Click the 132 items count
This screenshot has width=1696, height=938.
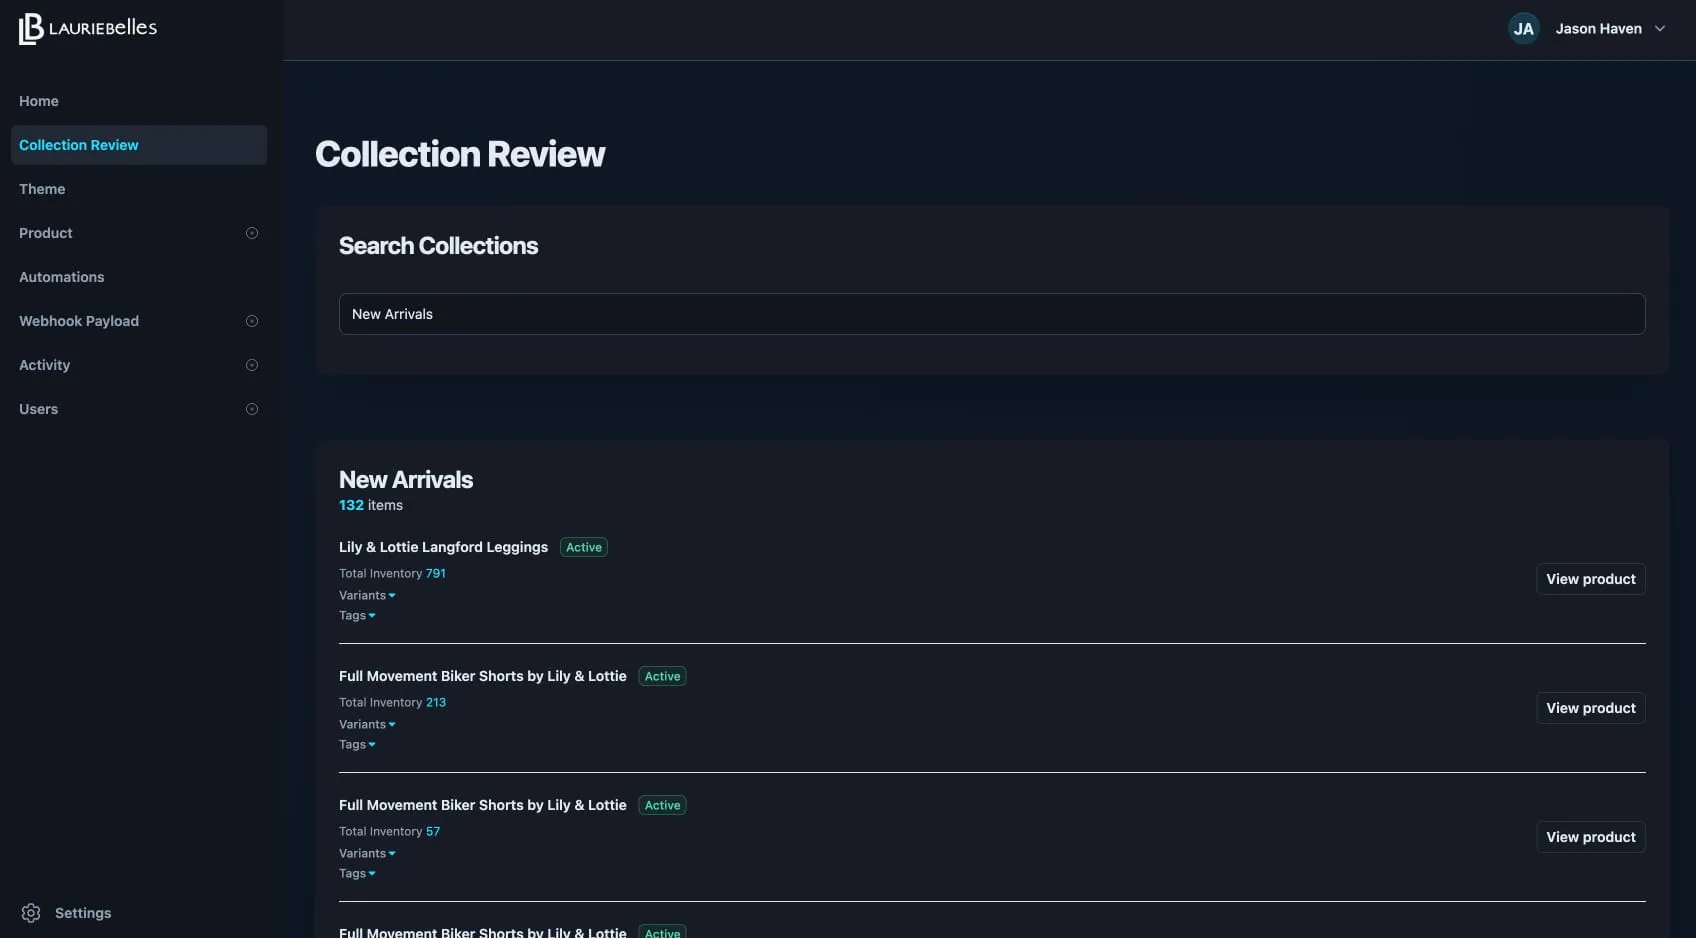click(371, 505)
